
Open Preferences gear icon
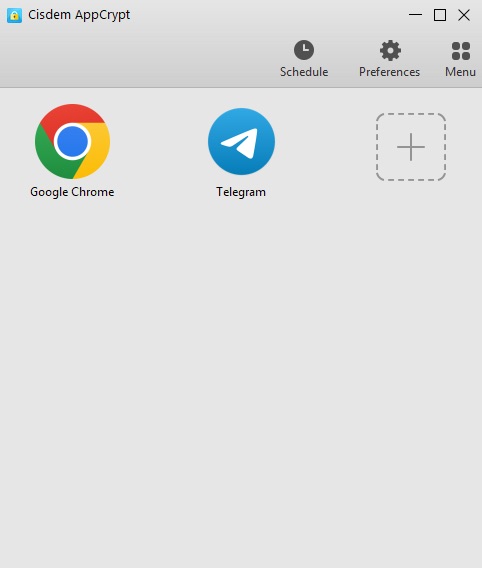(390, 50)
